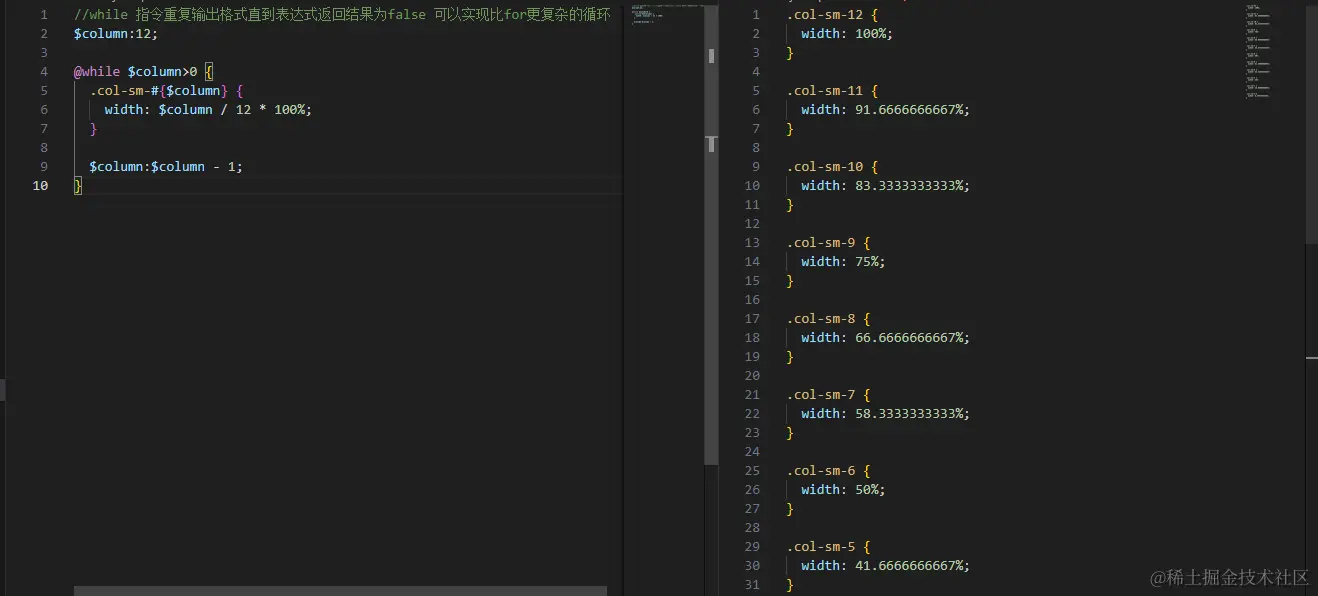Viewport: 1318px width, 596px height.
Task: Click the left editor's minimap preview
Action: coord(665,14)
